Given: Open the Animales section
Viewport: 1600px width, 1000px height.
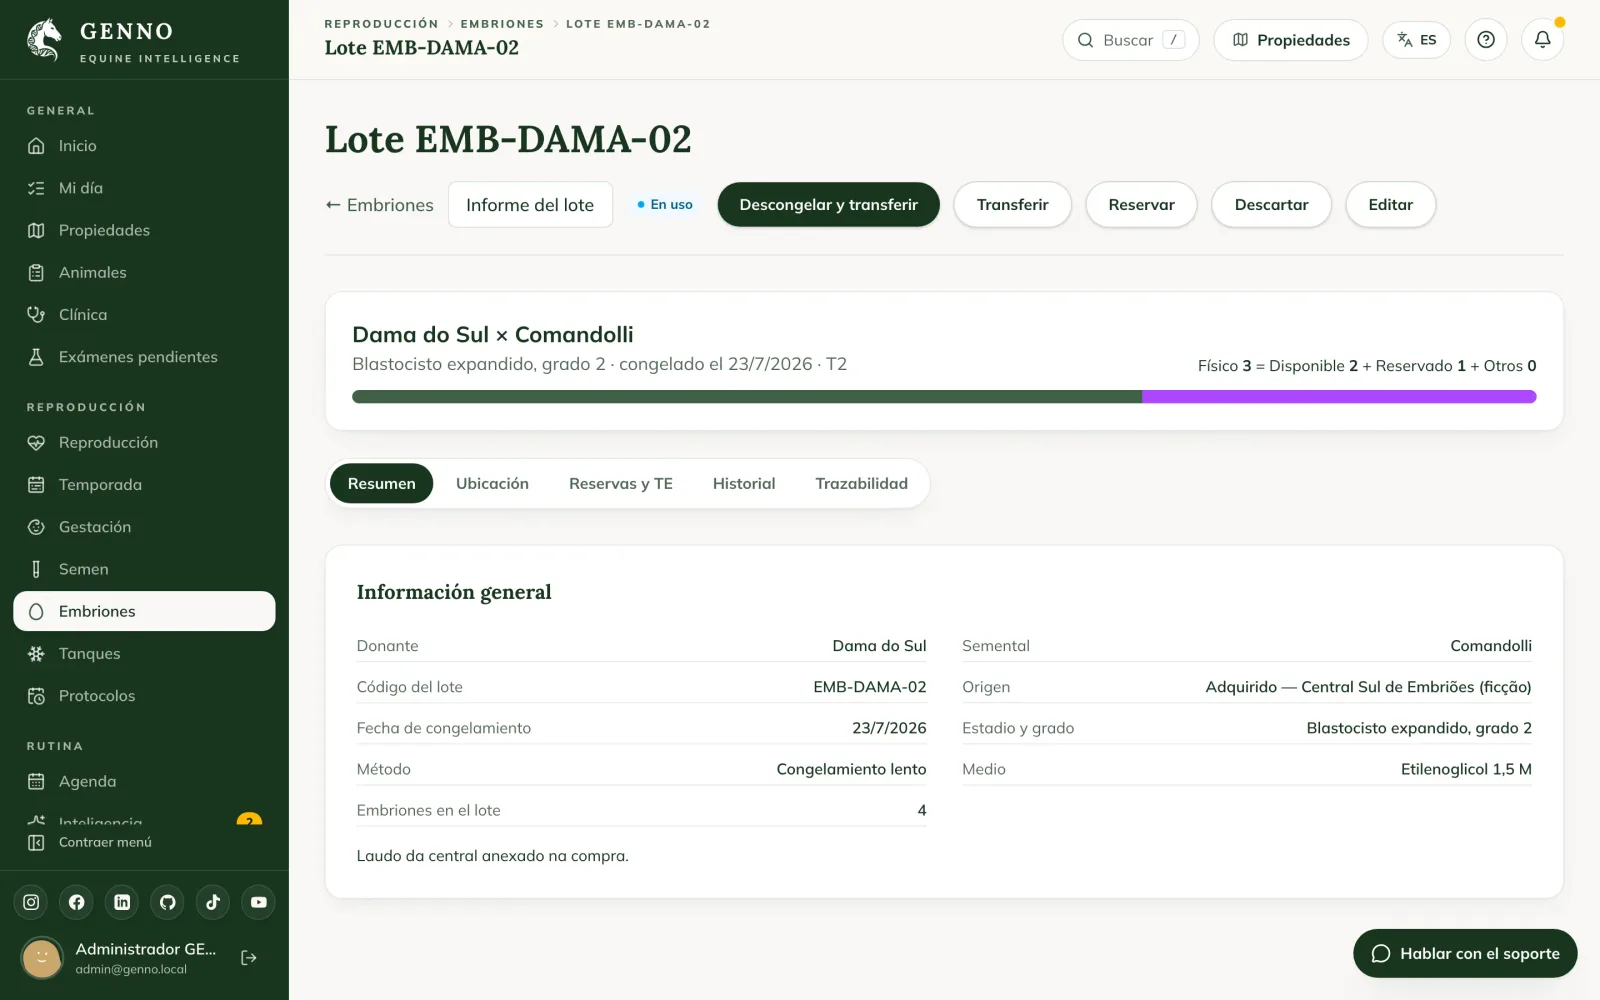Looking at the screenshot, I should [144, 272].
